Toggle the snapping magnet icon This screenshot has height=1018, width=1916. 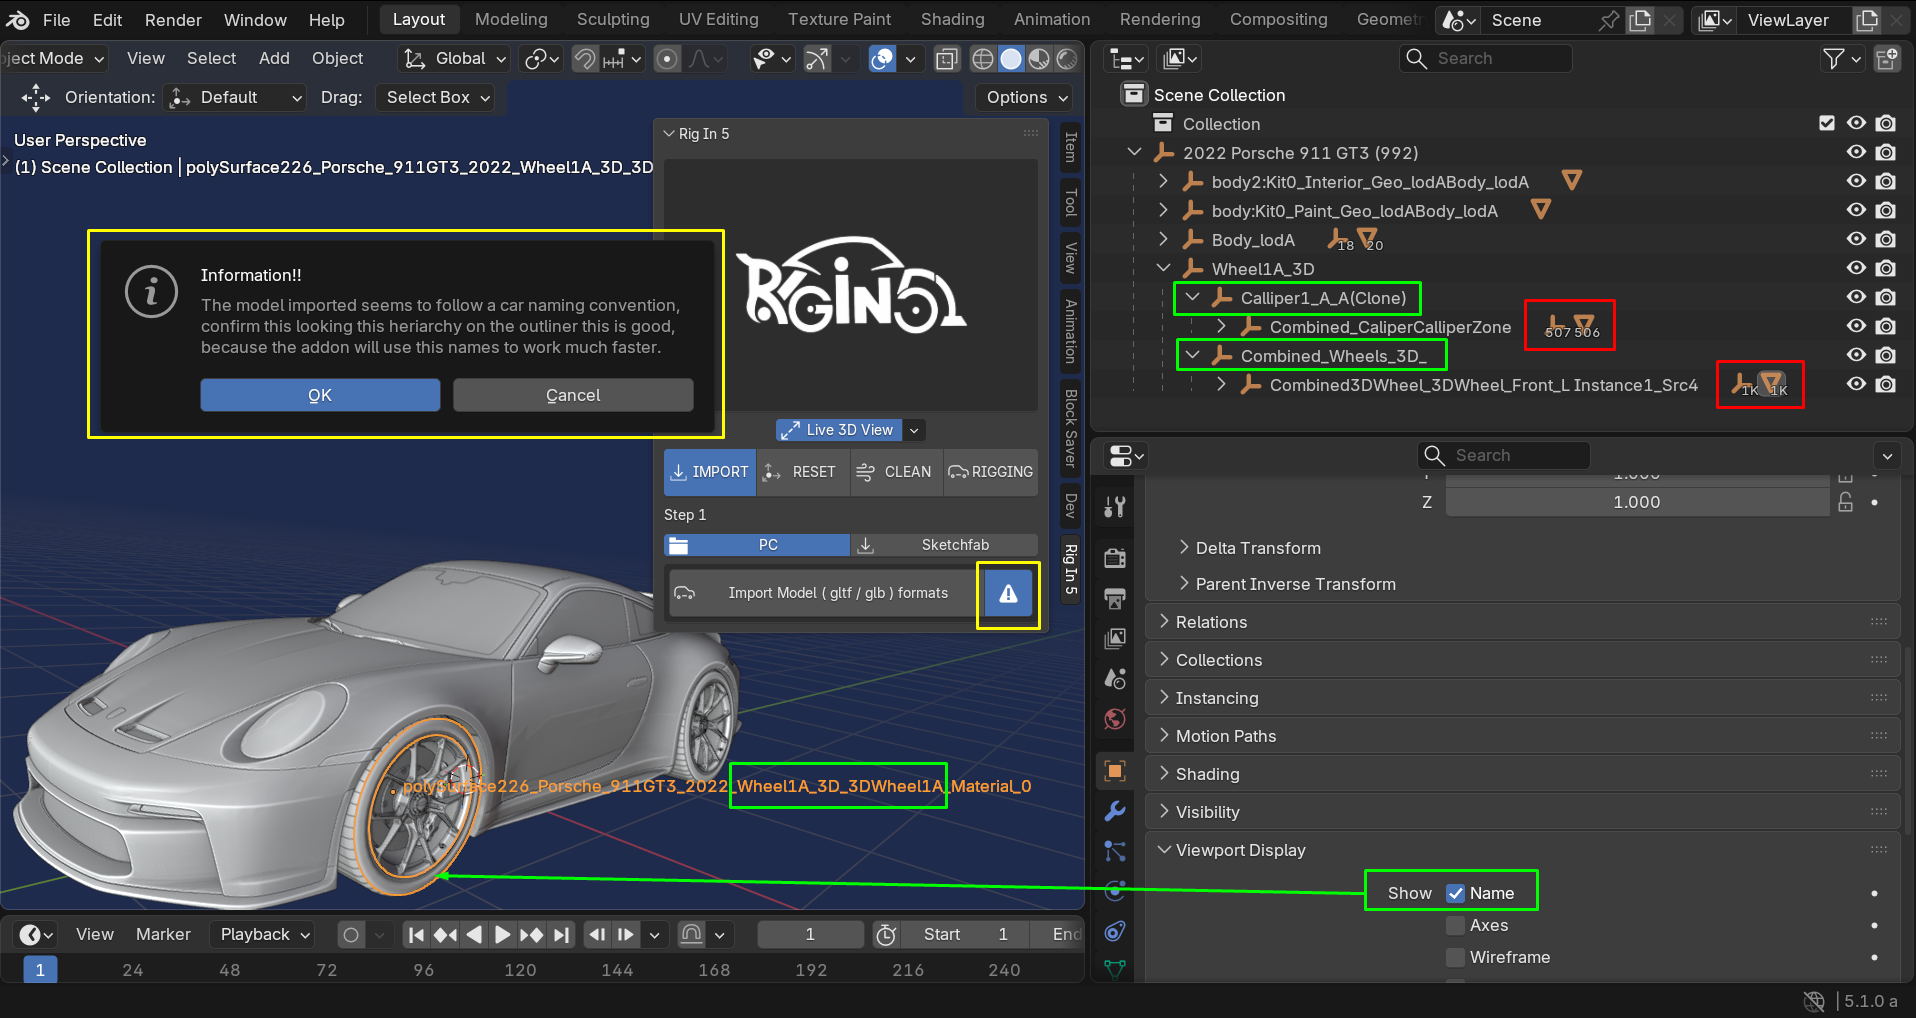coord(584,59)
